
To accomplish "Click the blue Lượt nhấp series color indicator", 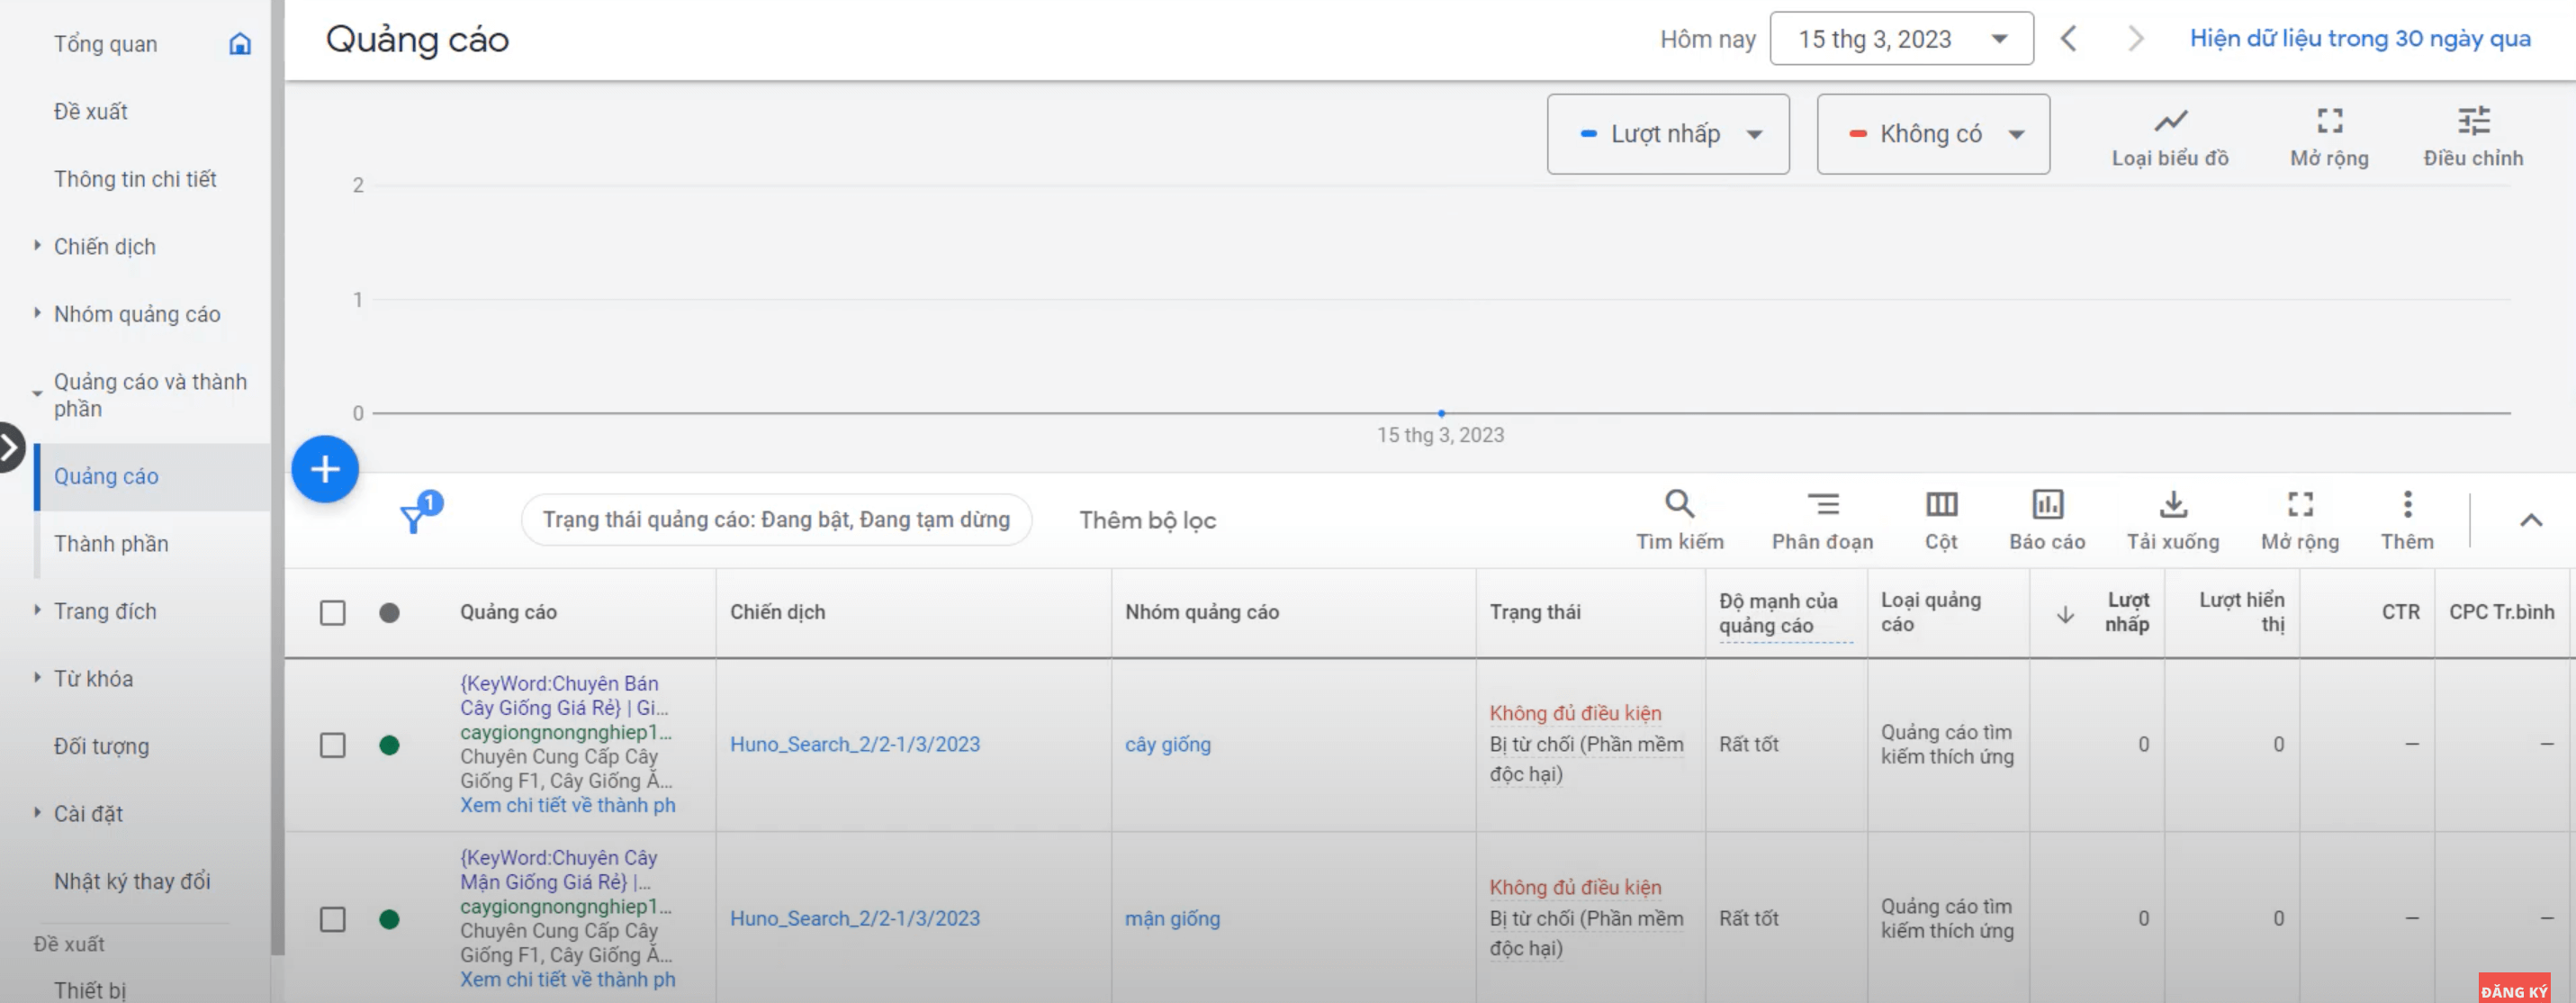I will 1588,134.
